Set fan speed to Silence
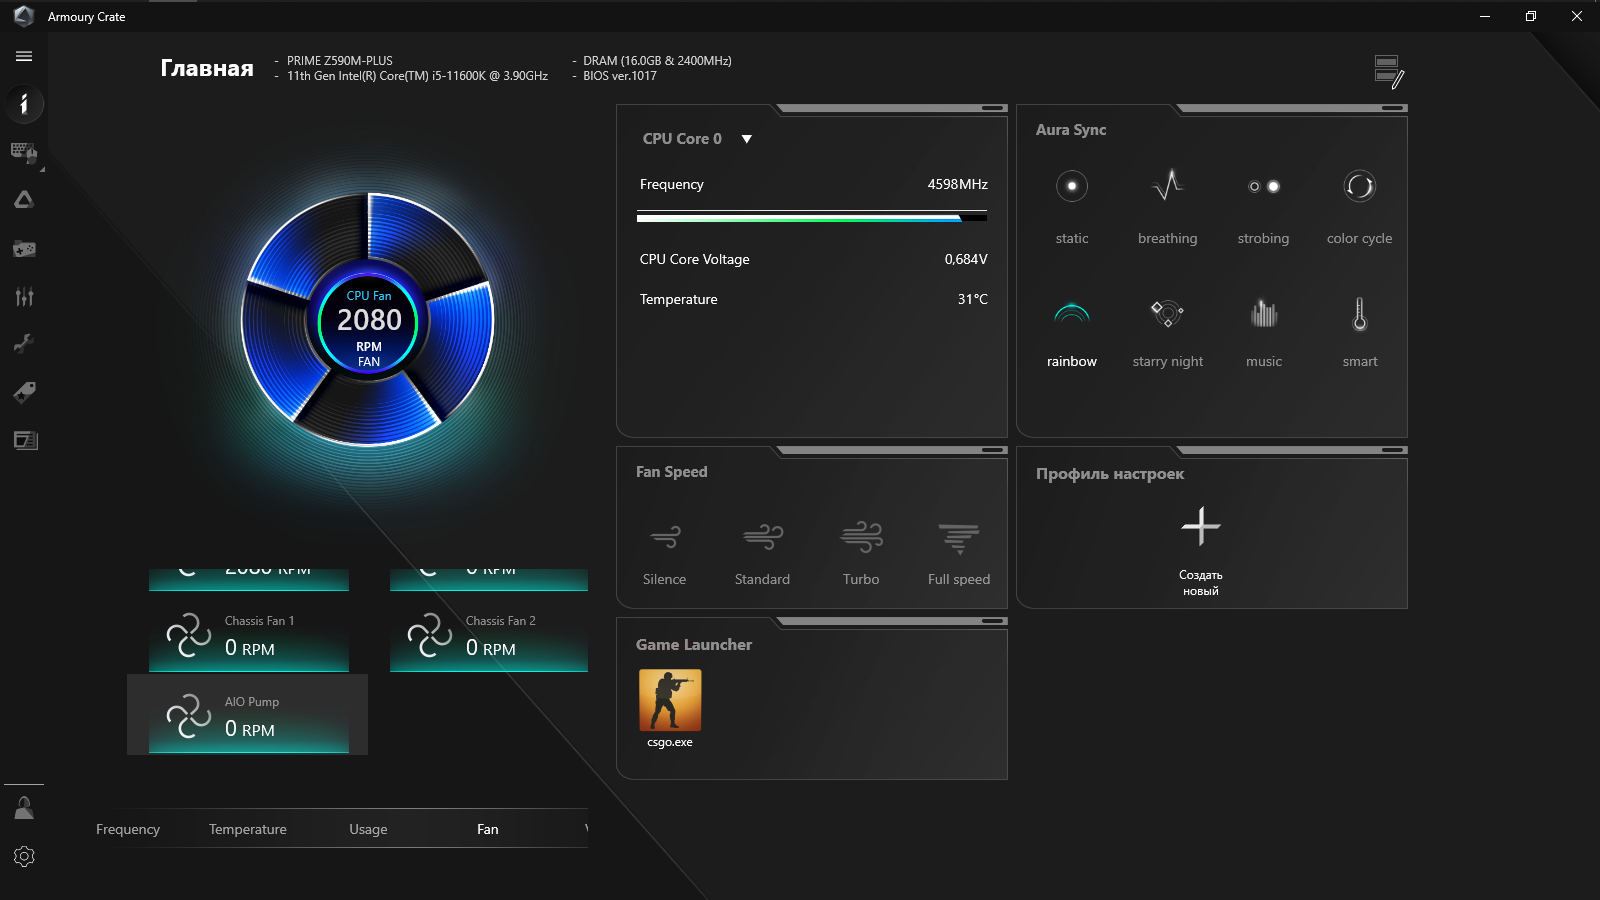This screenshot has width=1600, height=900. (x=665, y=553)
